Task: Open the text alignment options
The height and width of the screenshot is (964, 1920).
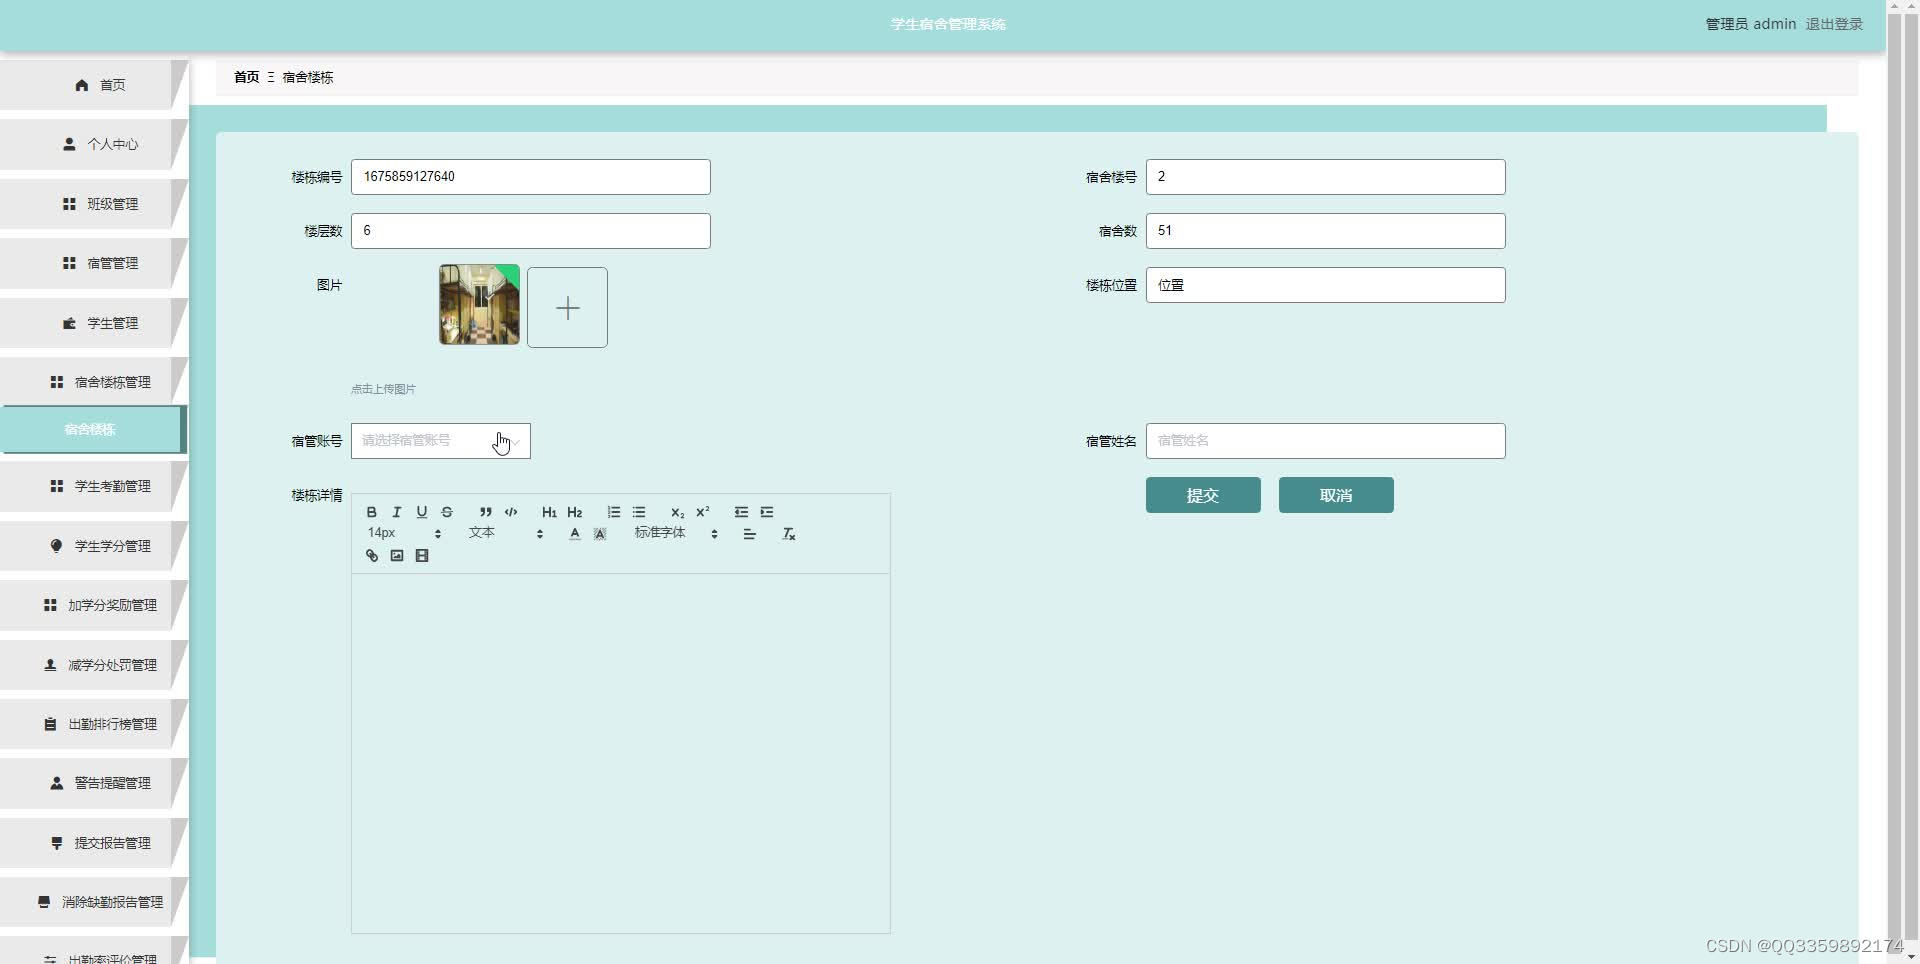Action: coord(749,534)
